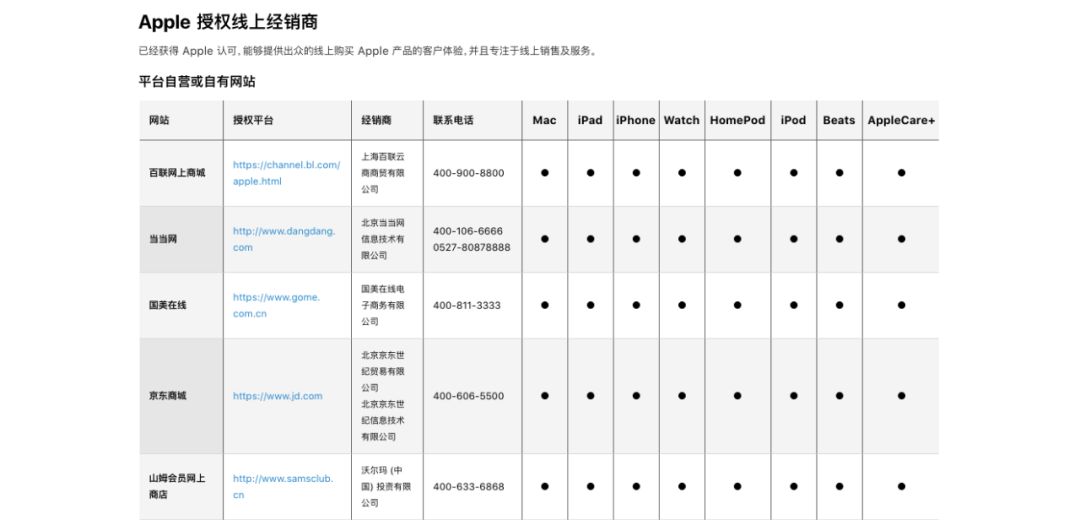The width and height of the screenshot is (1080, 520).
Task: Click phone number 400-900-8800
Action: (468, 173)
